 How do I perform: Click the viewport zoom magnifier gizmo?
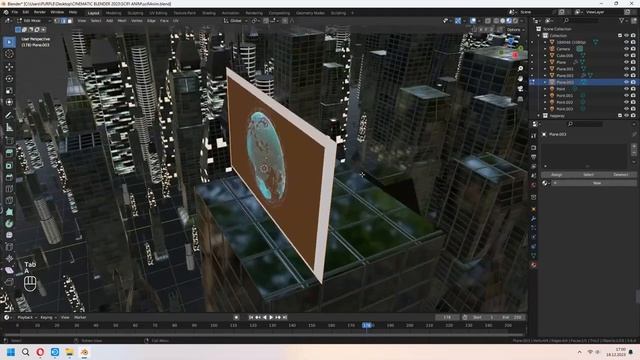pyautogui.click(x=520, y=68)
